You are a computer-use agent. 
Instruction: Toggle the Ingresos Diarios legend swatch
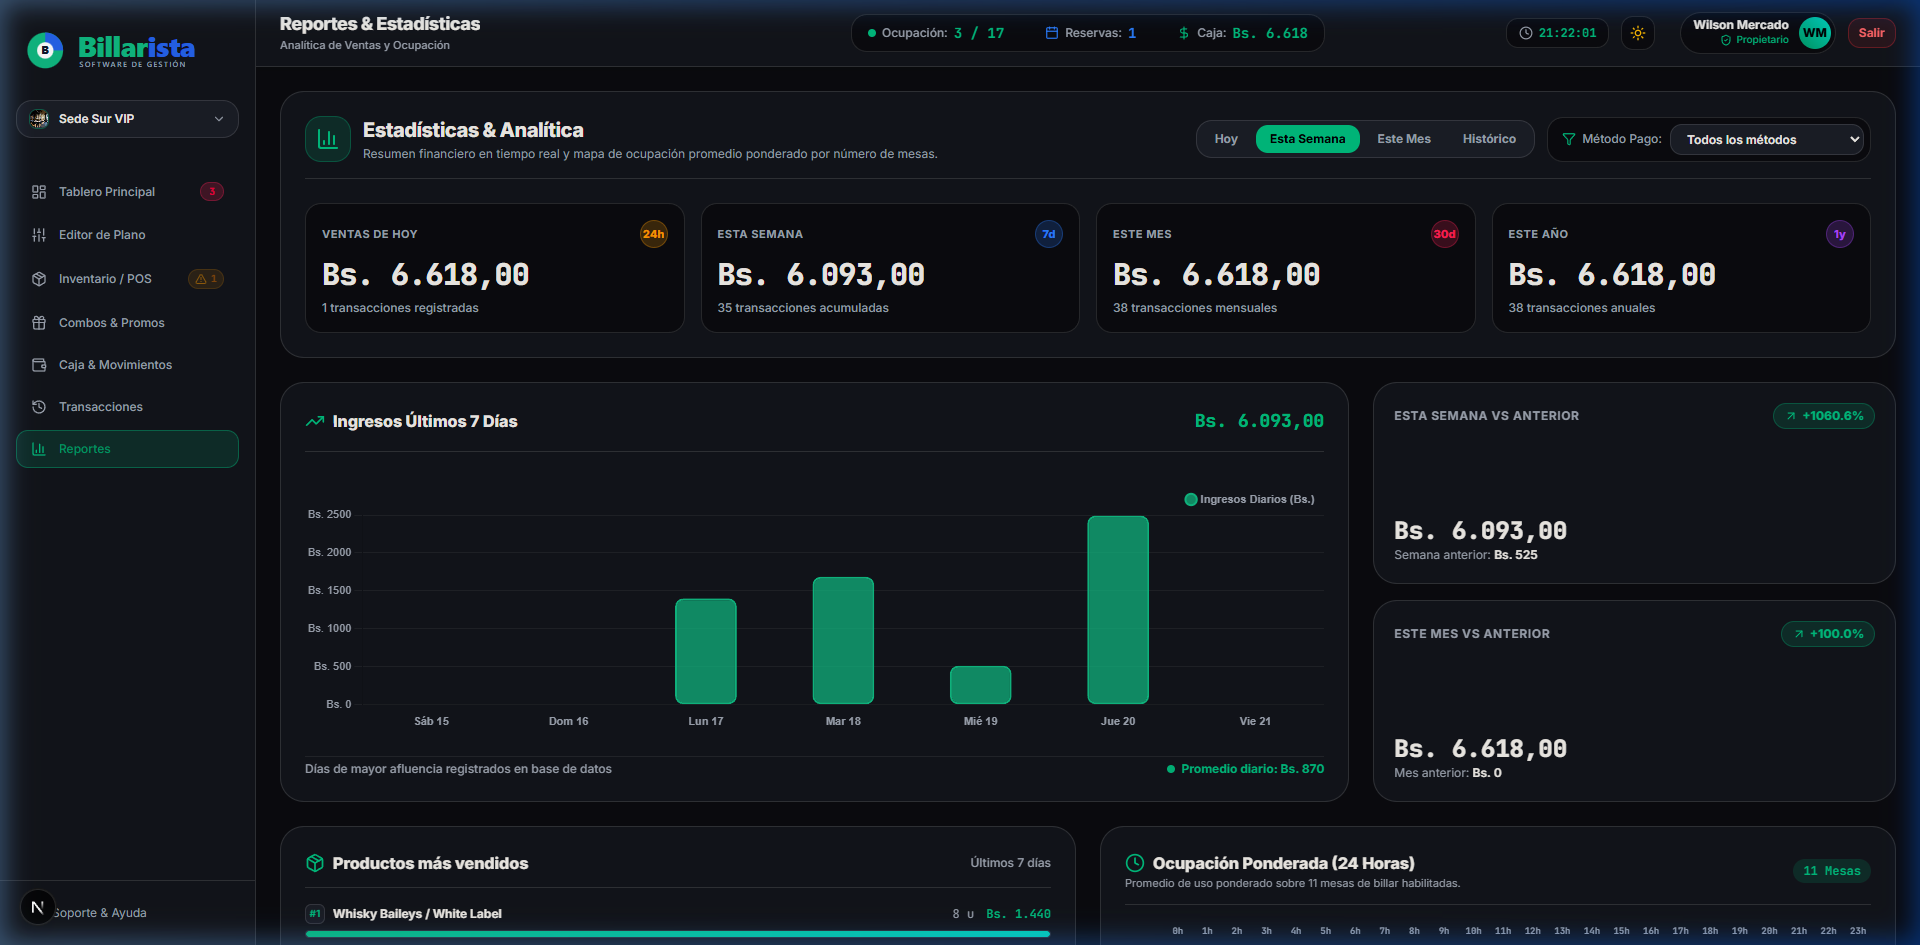[x=1191, y=500]
